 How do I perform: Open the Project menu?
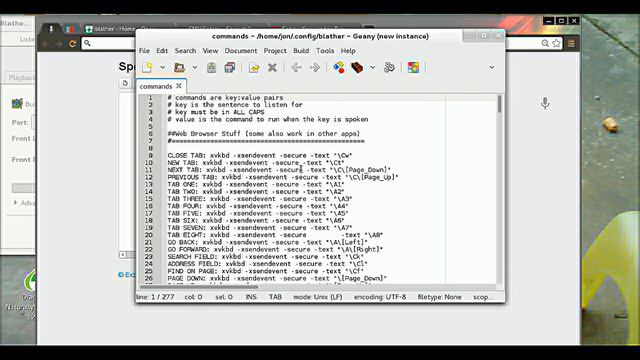click(x=275, y=51)
